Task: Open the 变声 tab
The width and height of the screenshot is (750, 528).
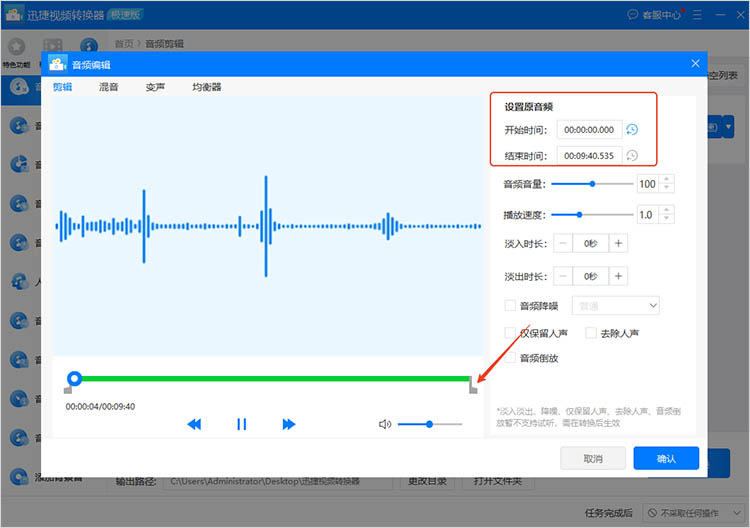Action: click(155, 87)
